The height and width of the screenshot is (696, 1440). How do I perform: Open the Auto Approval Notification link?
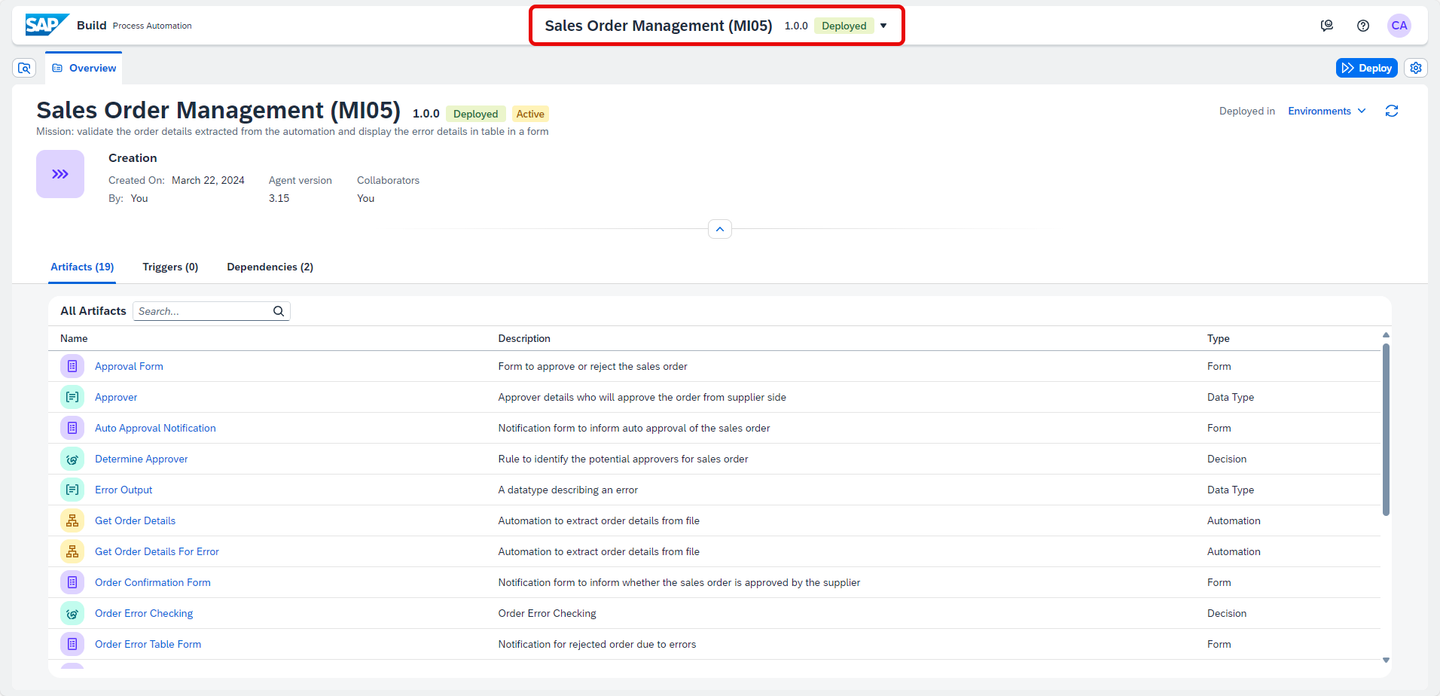155,428
